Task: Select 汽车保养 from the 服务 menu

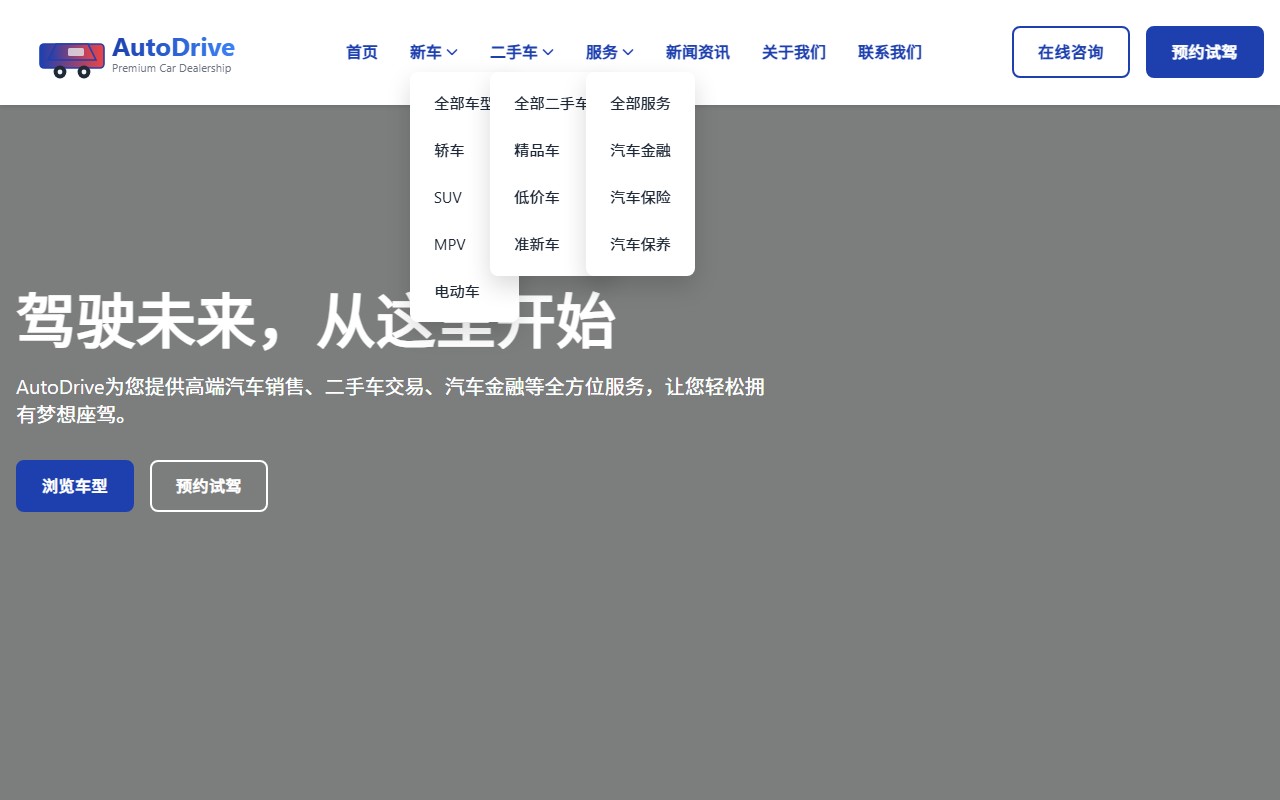Action: [640, 244]
